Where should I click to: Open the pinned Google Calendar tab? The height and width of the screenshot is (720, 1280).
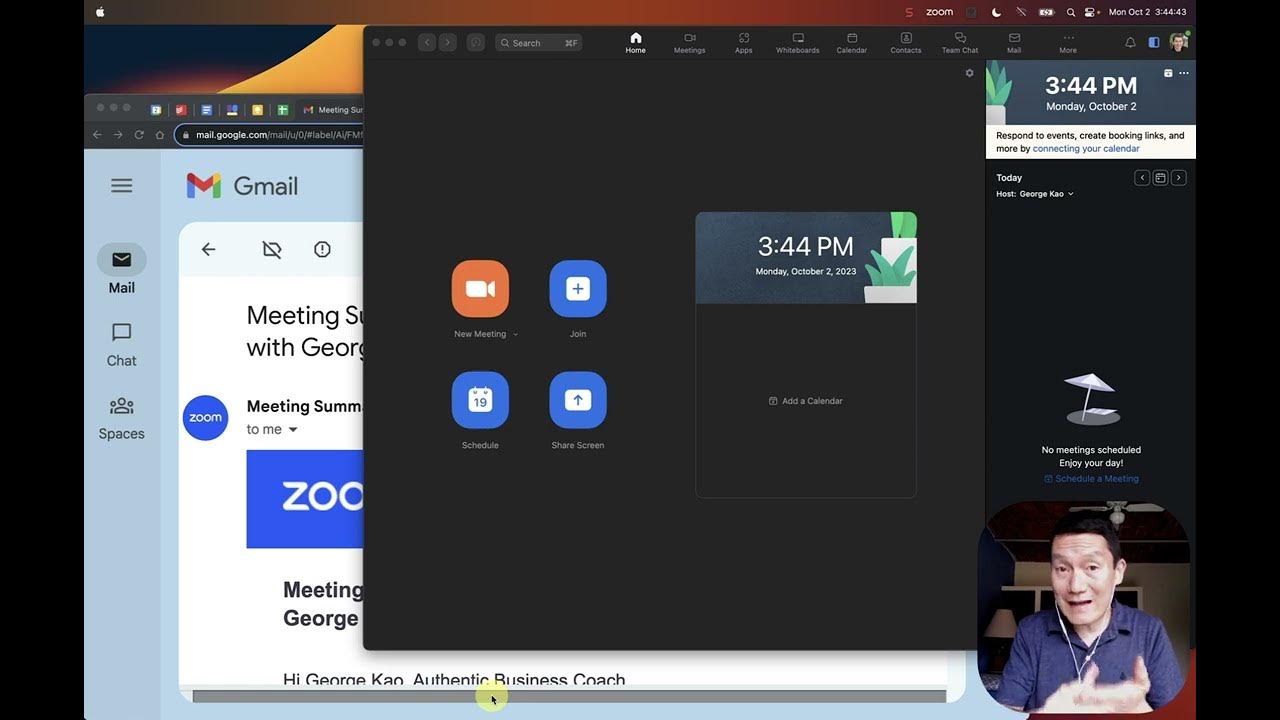156,110
